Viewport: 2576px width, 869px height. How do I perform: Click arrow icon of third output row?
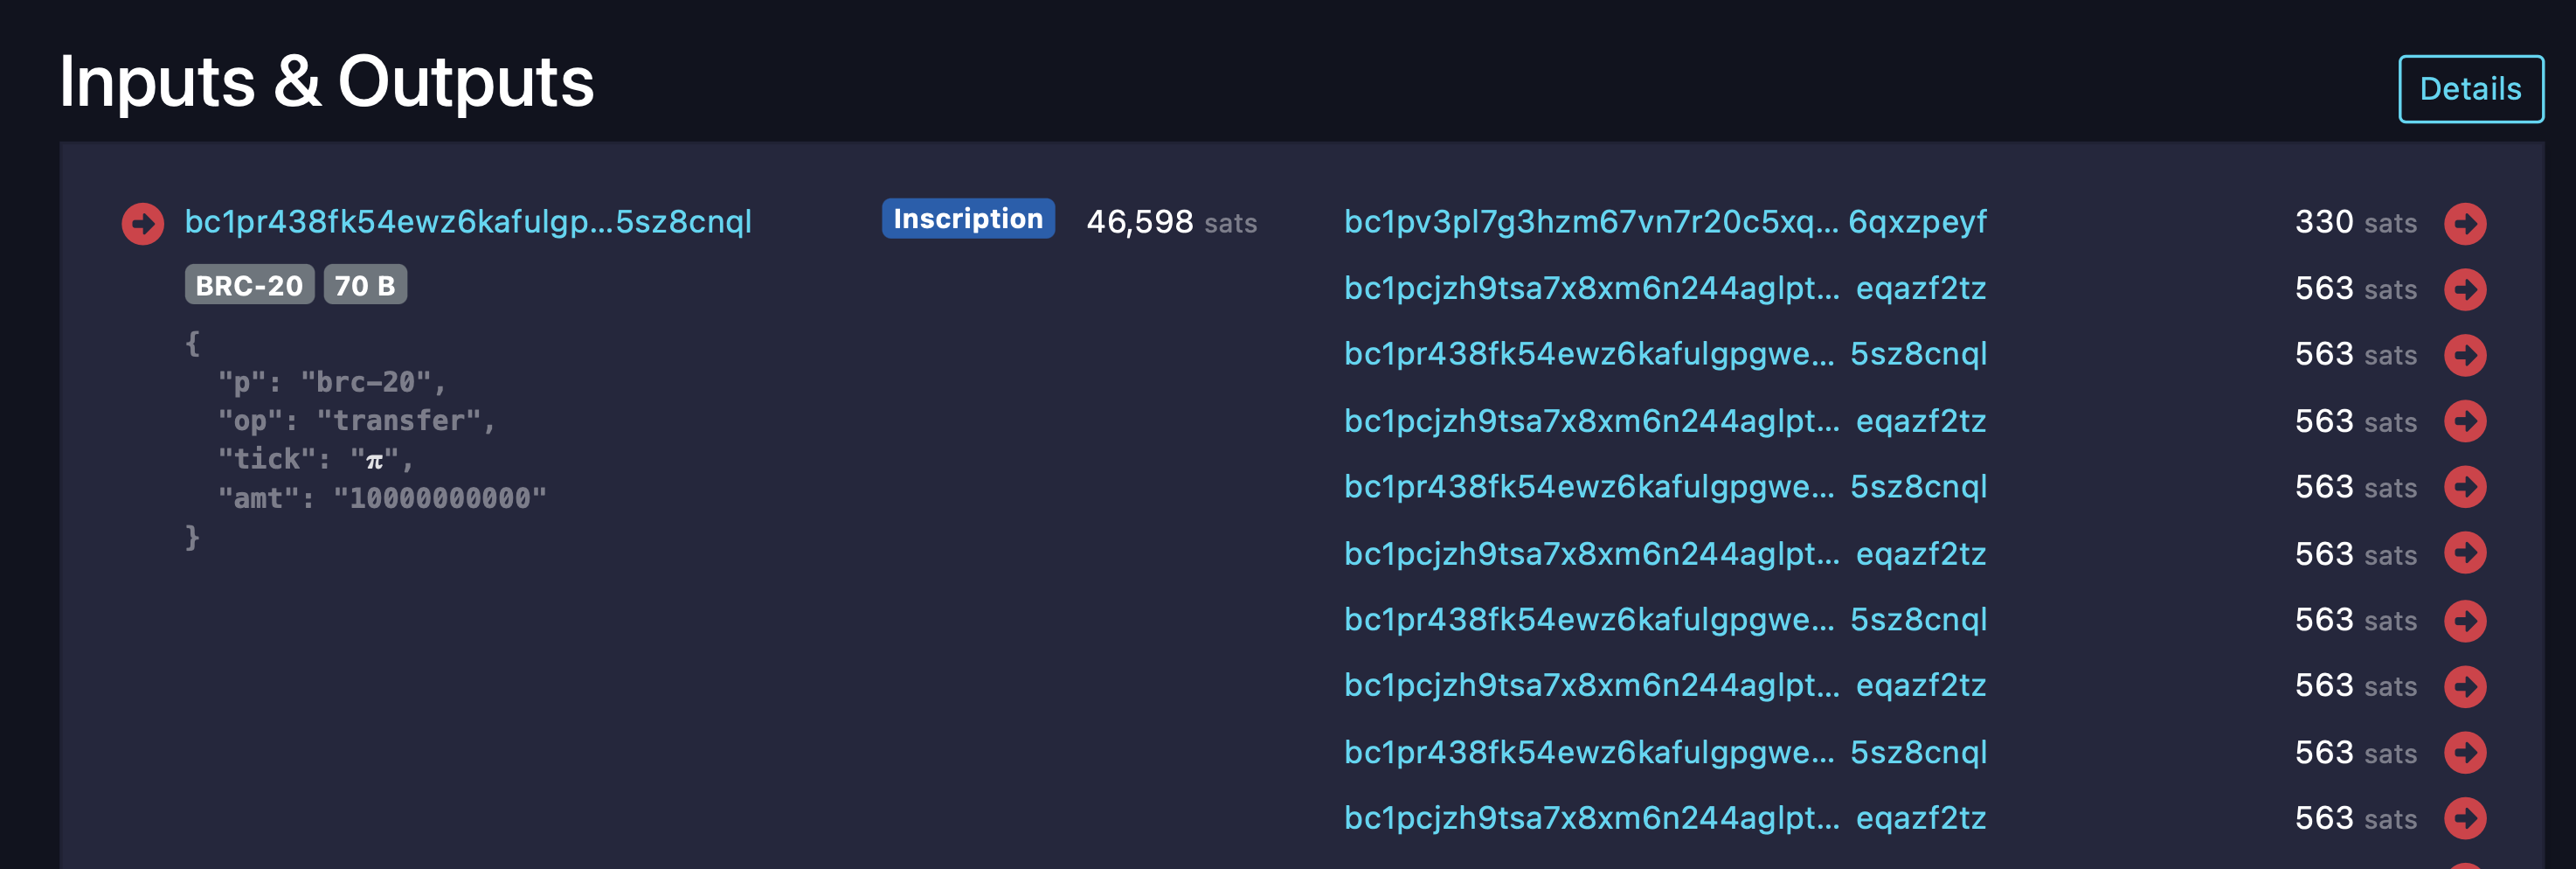pos(2465,355)
